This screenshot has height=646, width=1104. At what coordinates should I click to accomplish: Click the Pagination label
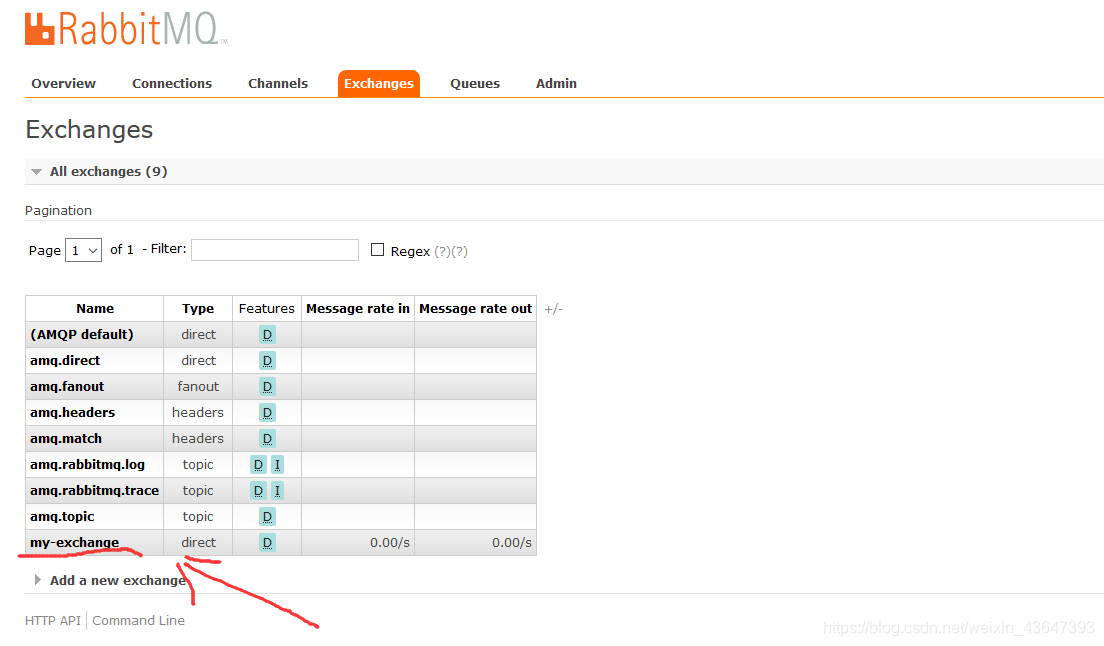58,210
